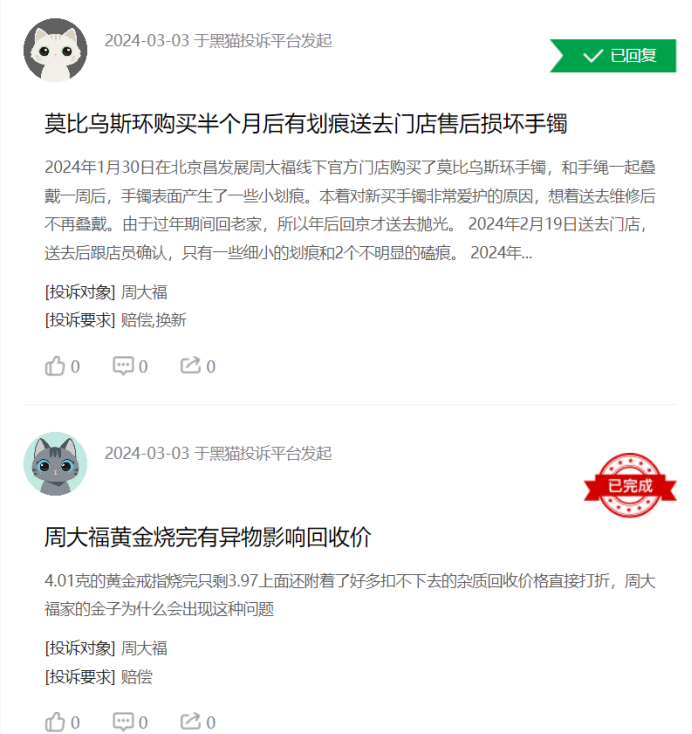Like the 莫比乌斯环 complaint post
This screenshot has width=692, height=734.
62,366
